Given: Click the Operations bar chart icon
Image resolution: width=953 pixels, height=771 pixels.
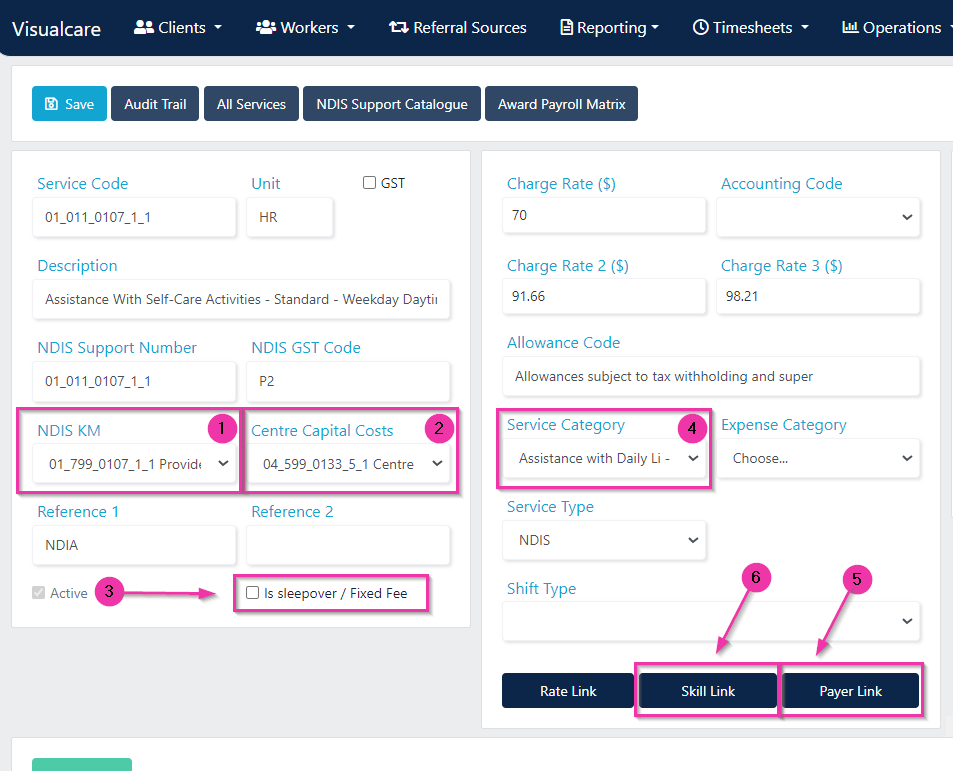Looking at the screenshot, I should point(850,27).
